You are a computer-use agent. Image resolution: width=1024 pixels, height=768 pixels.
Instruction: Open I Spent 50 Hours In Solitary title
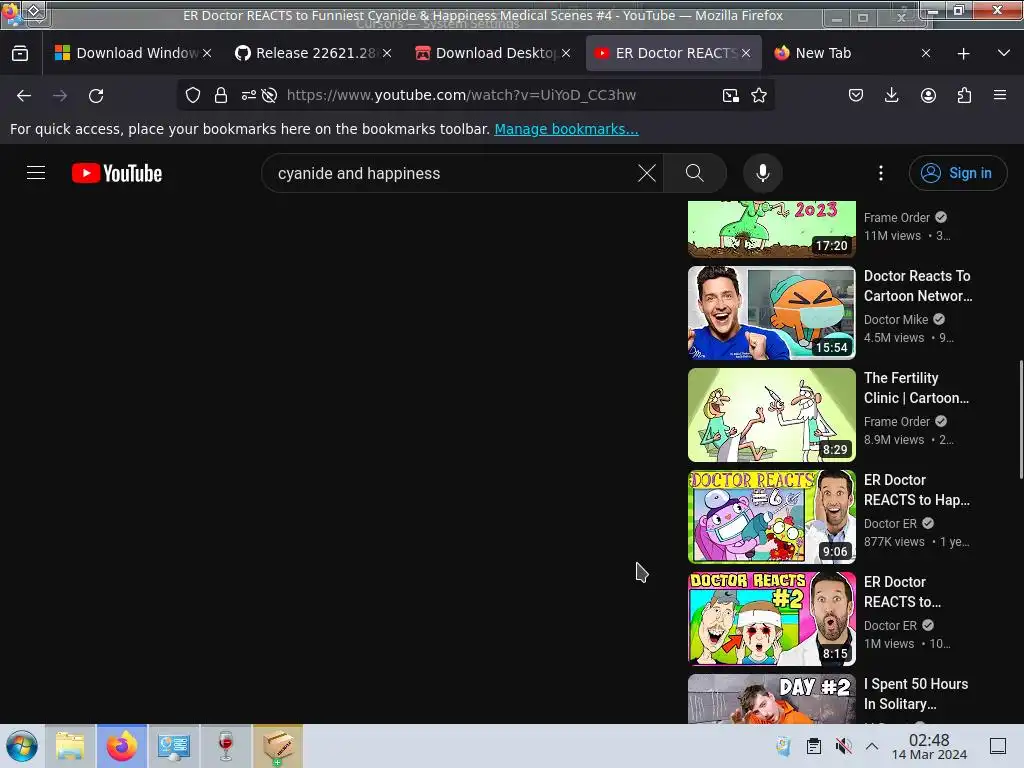(x=916, y=694)
